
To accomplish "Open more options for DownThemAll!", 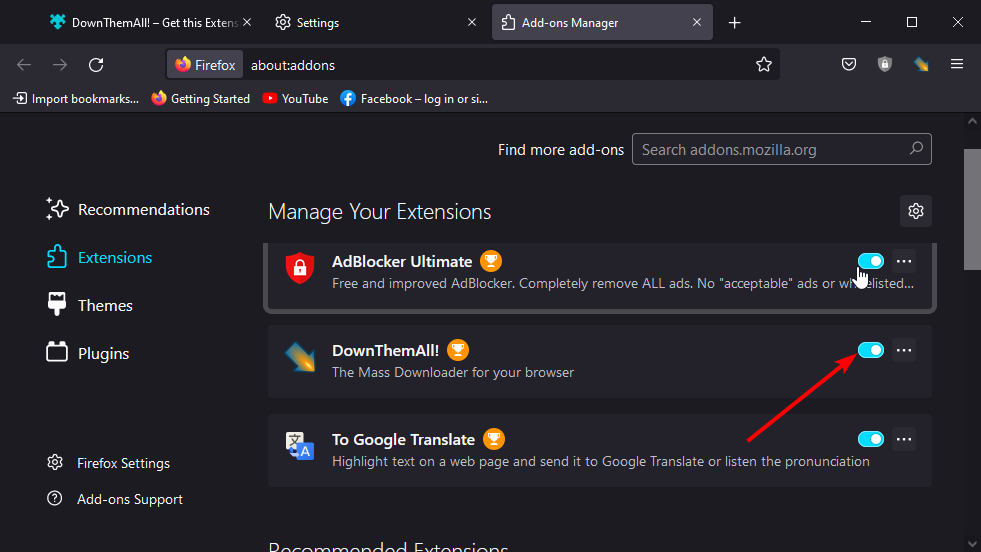I will click(x=903, y=350).
